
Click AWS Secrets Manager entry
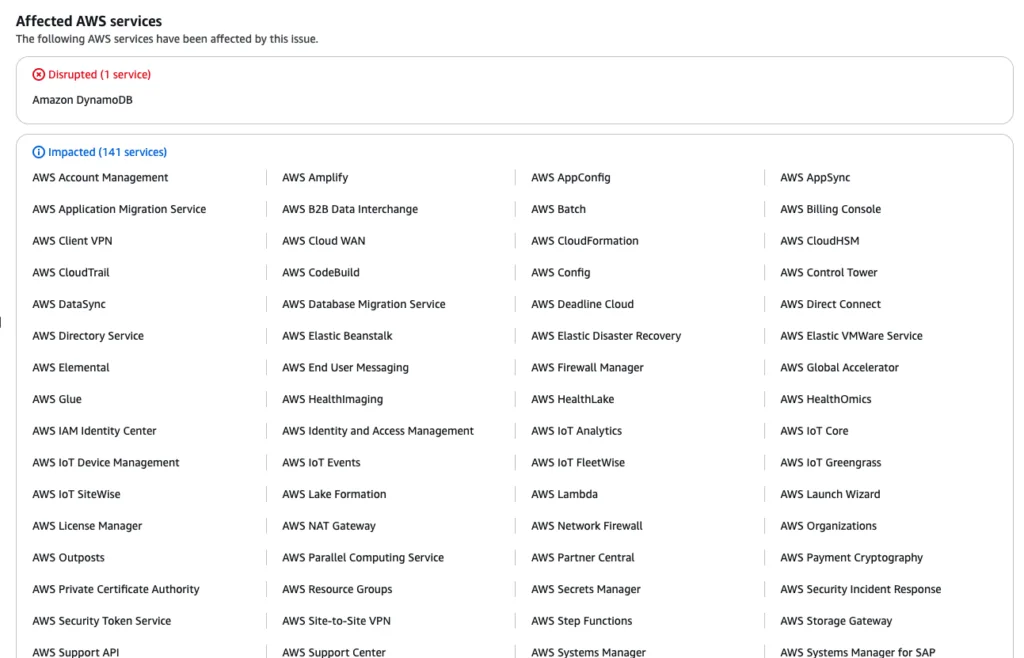point(585,589)
